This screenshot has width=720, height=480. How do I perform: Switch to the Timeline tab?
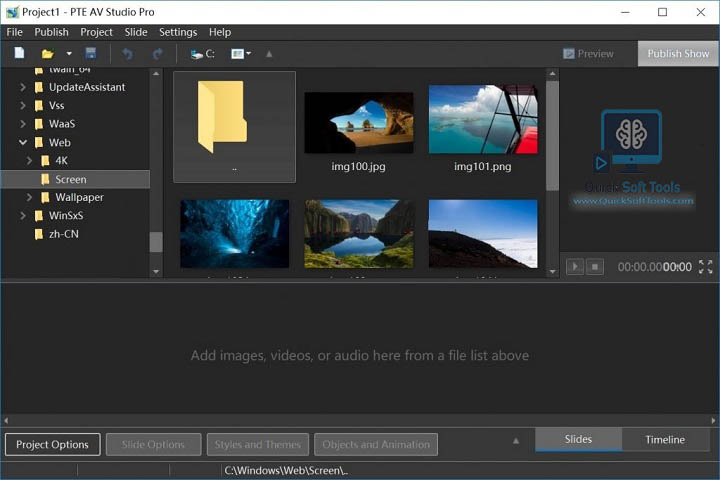coord(665,440)
